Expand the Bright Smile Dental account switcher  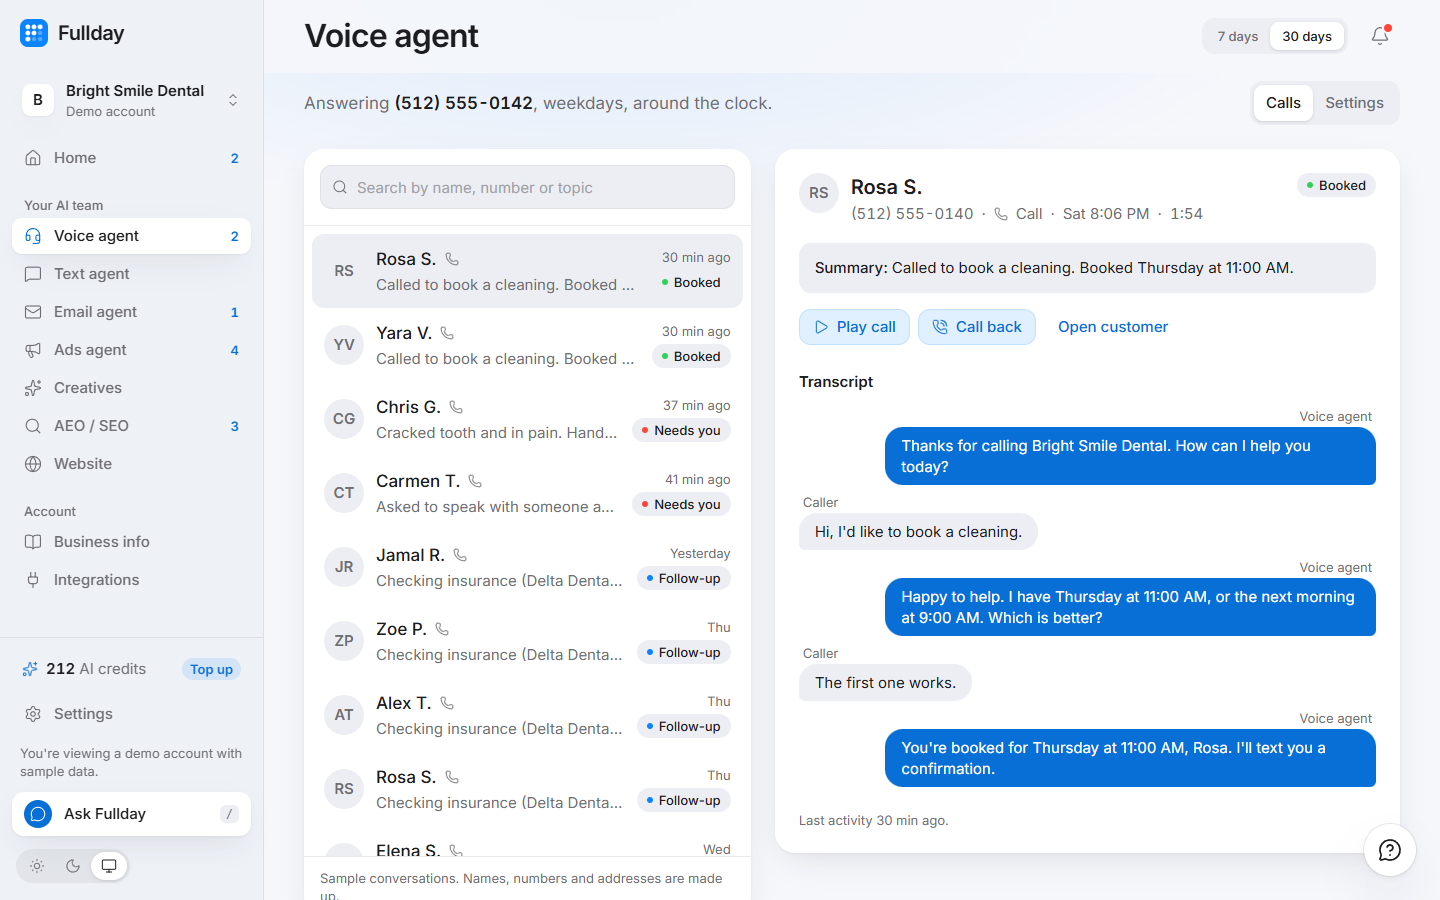pos(132,100)
